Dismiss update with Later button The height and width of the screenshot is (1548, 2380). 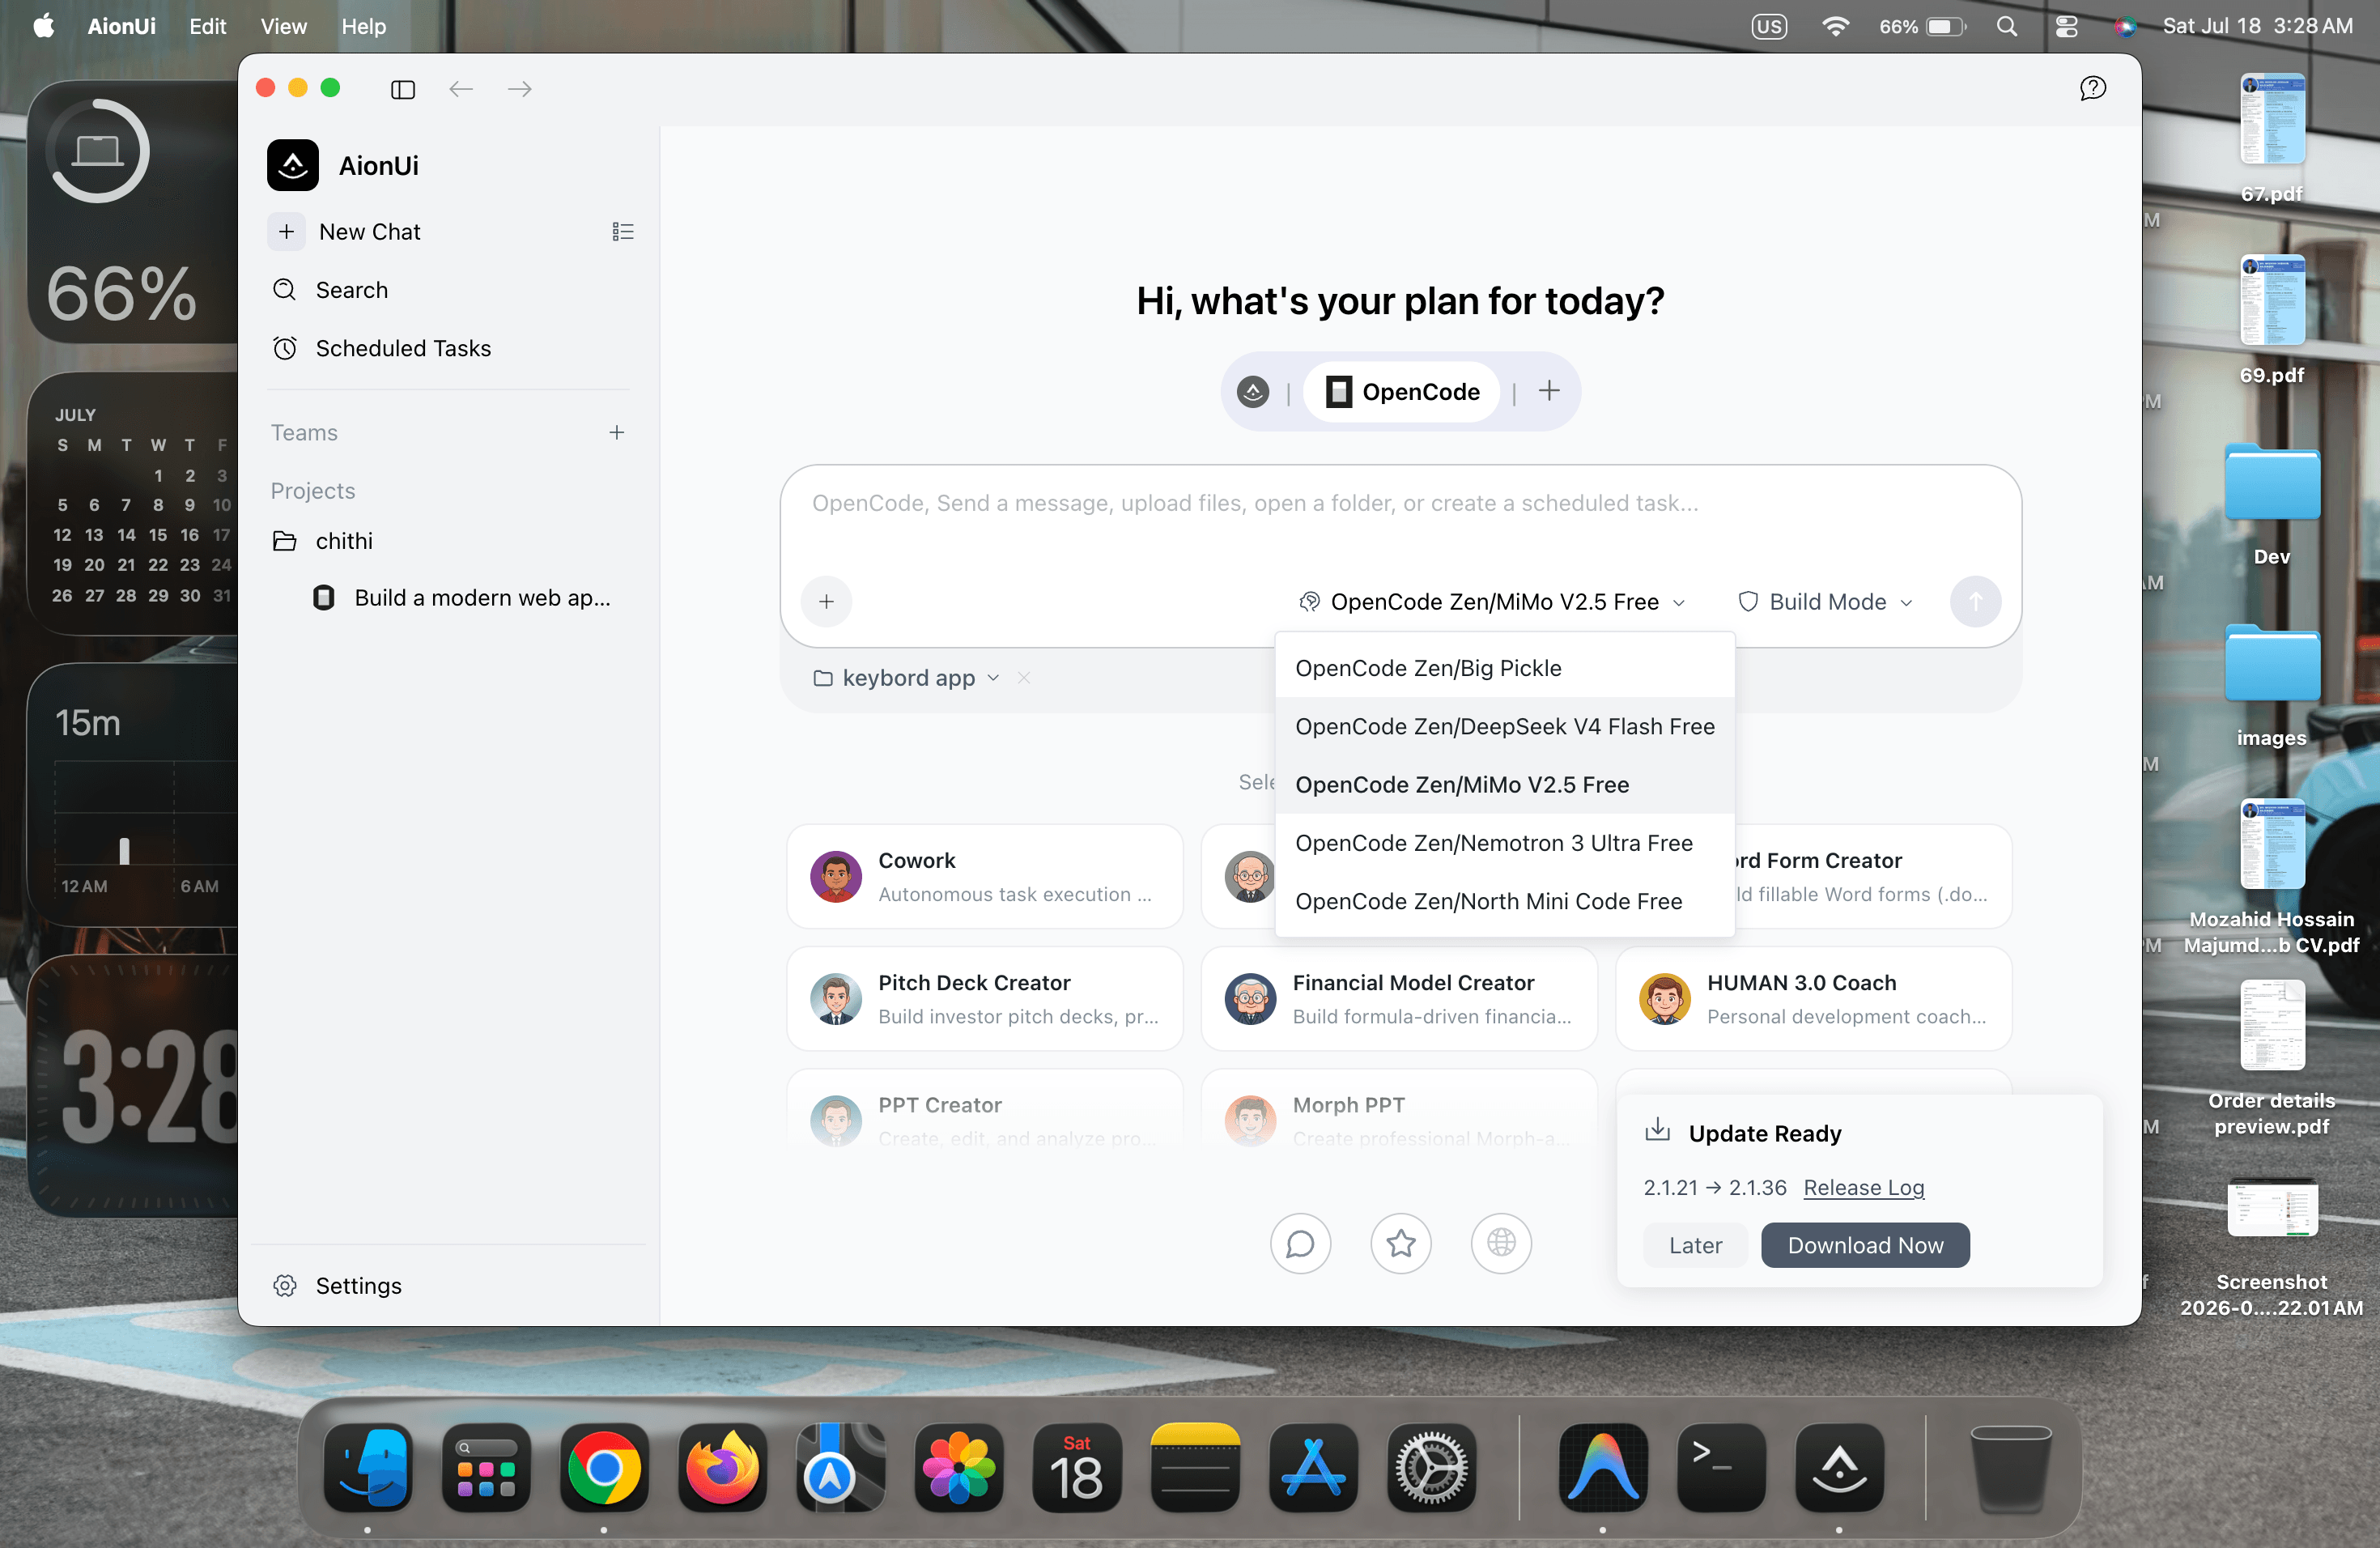pyautogui.click(x=1695, y=1245)
